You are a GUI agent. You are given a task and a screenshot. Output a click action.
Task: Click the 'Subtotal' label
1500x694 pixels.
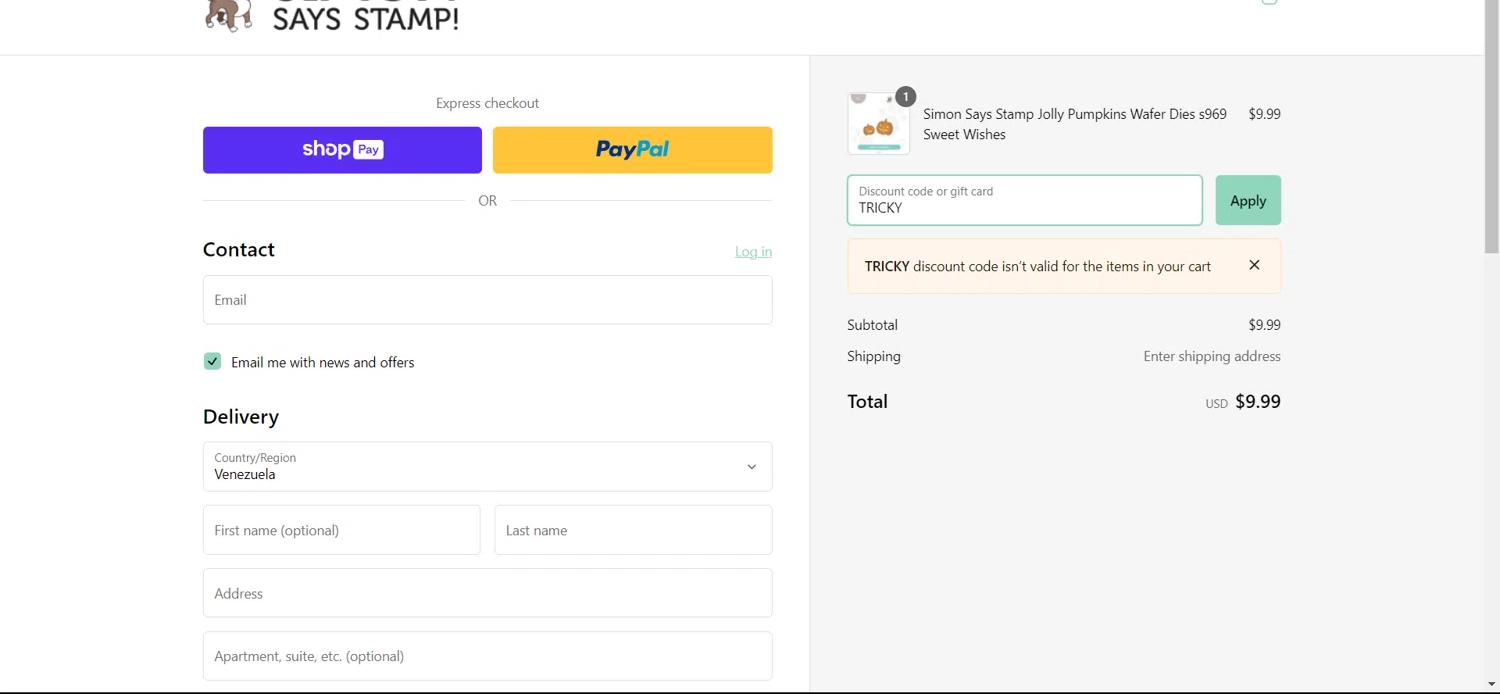[872, 325]
